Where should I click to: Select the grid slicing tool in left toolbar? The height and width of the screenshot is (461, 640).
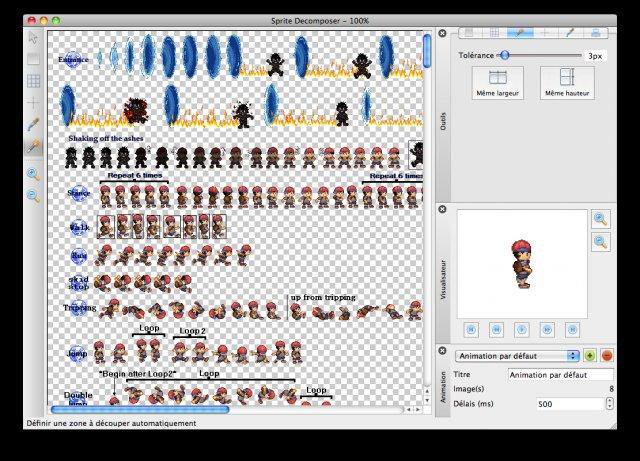pyautogui.click(x=33, y=81)
